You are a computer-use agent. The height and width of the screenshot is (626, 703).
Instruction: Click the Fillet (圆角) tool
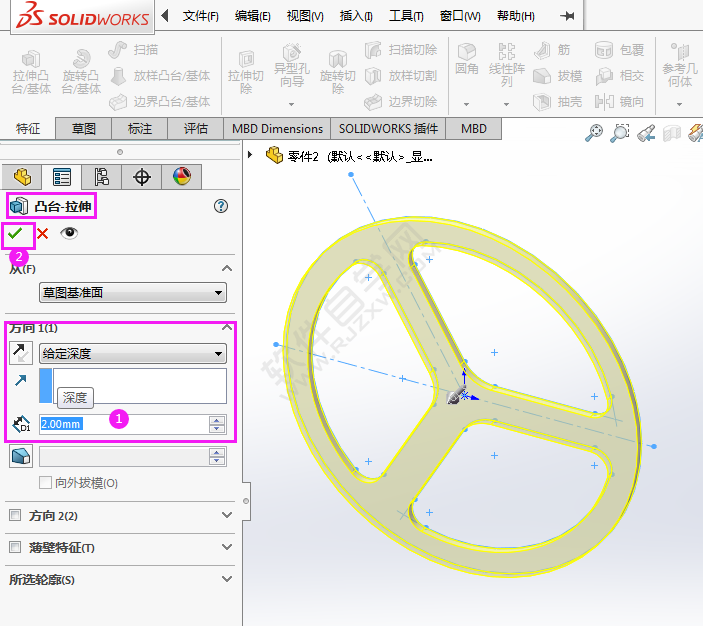pos(467,59)
